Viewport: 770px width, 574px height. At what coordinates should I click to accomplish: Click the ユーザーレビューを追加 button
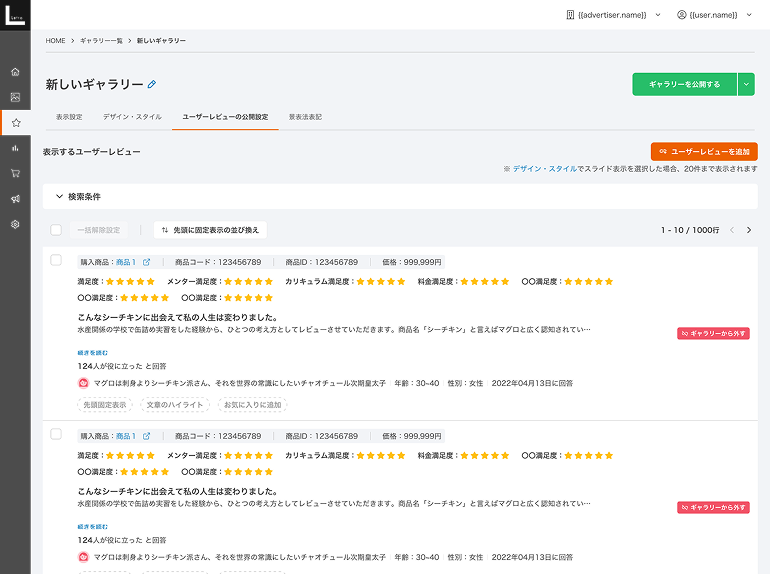coord(703,151)
